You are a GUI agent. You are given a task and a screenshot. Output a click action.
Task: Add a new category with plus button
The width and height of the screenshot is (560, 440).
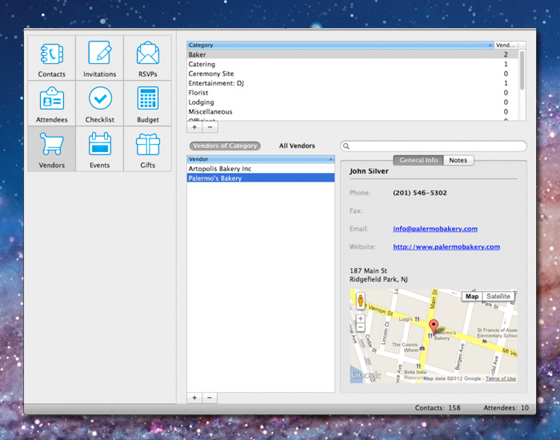point(194,127)
